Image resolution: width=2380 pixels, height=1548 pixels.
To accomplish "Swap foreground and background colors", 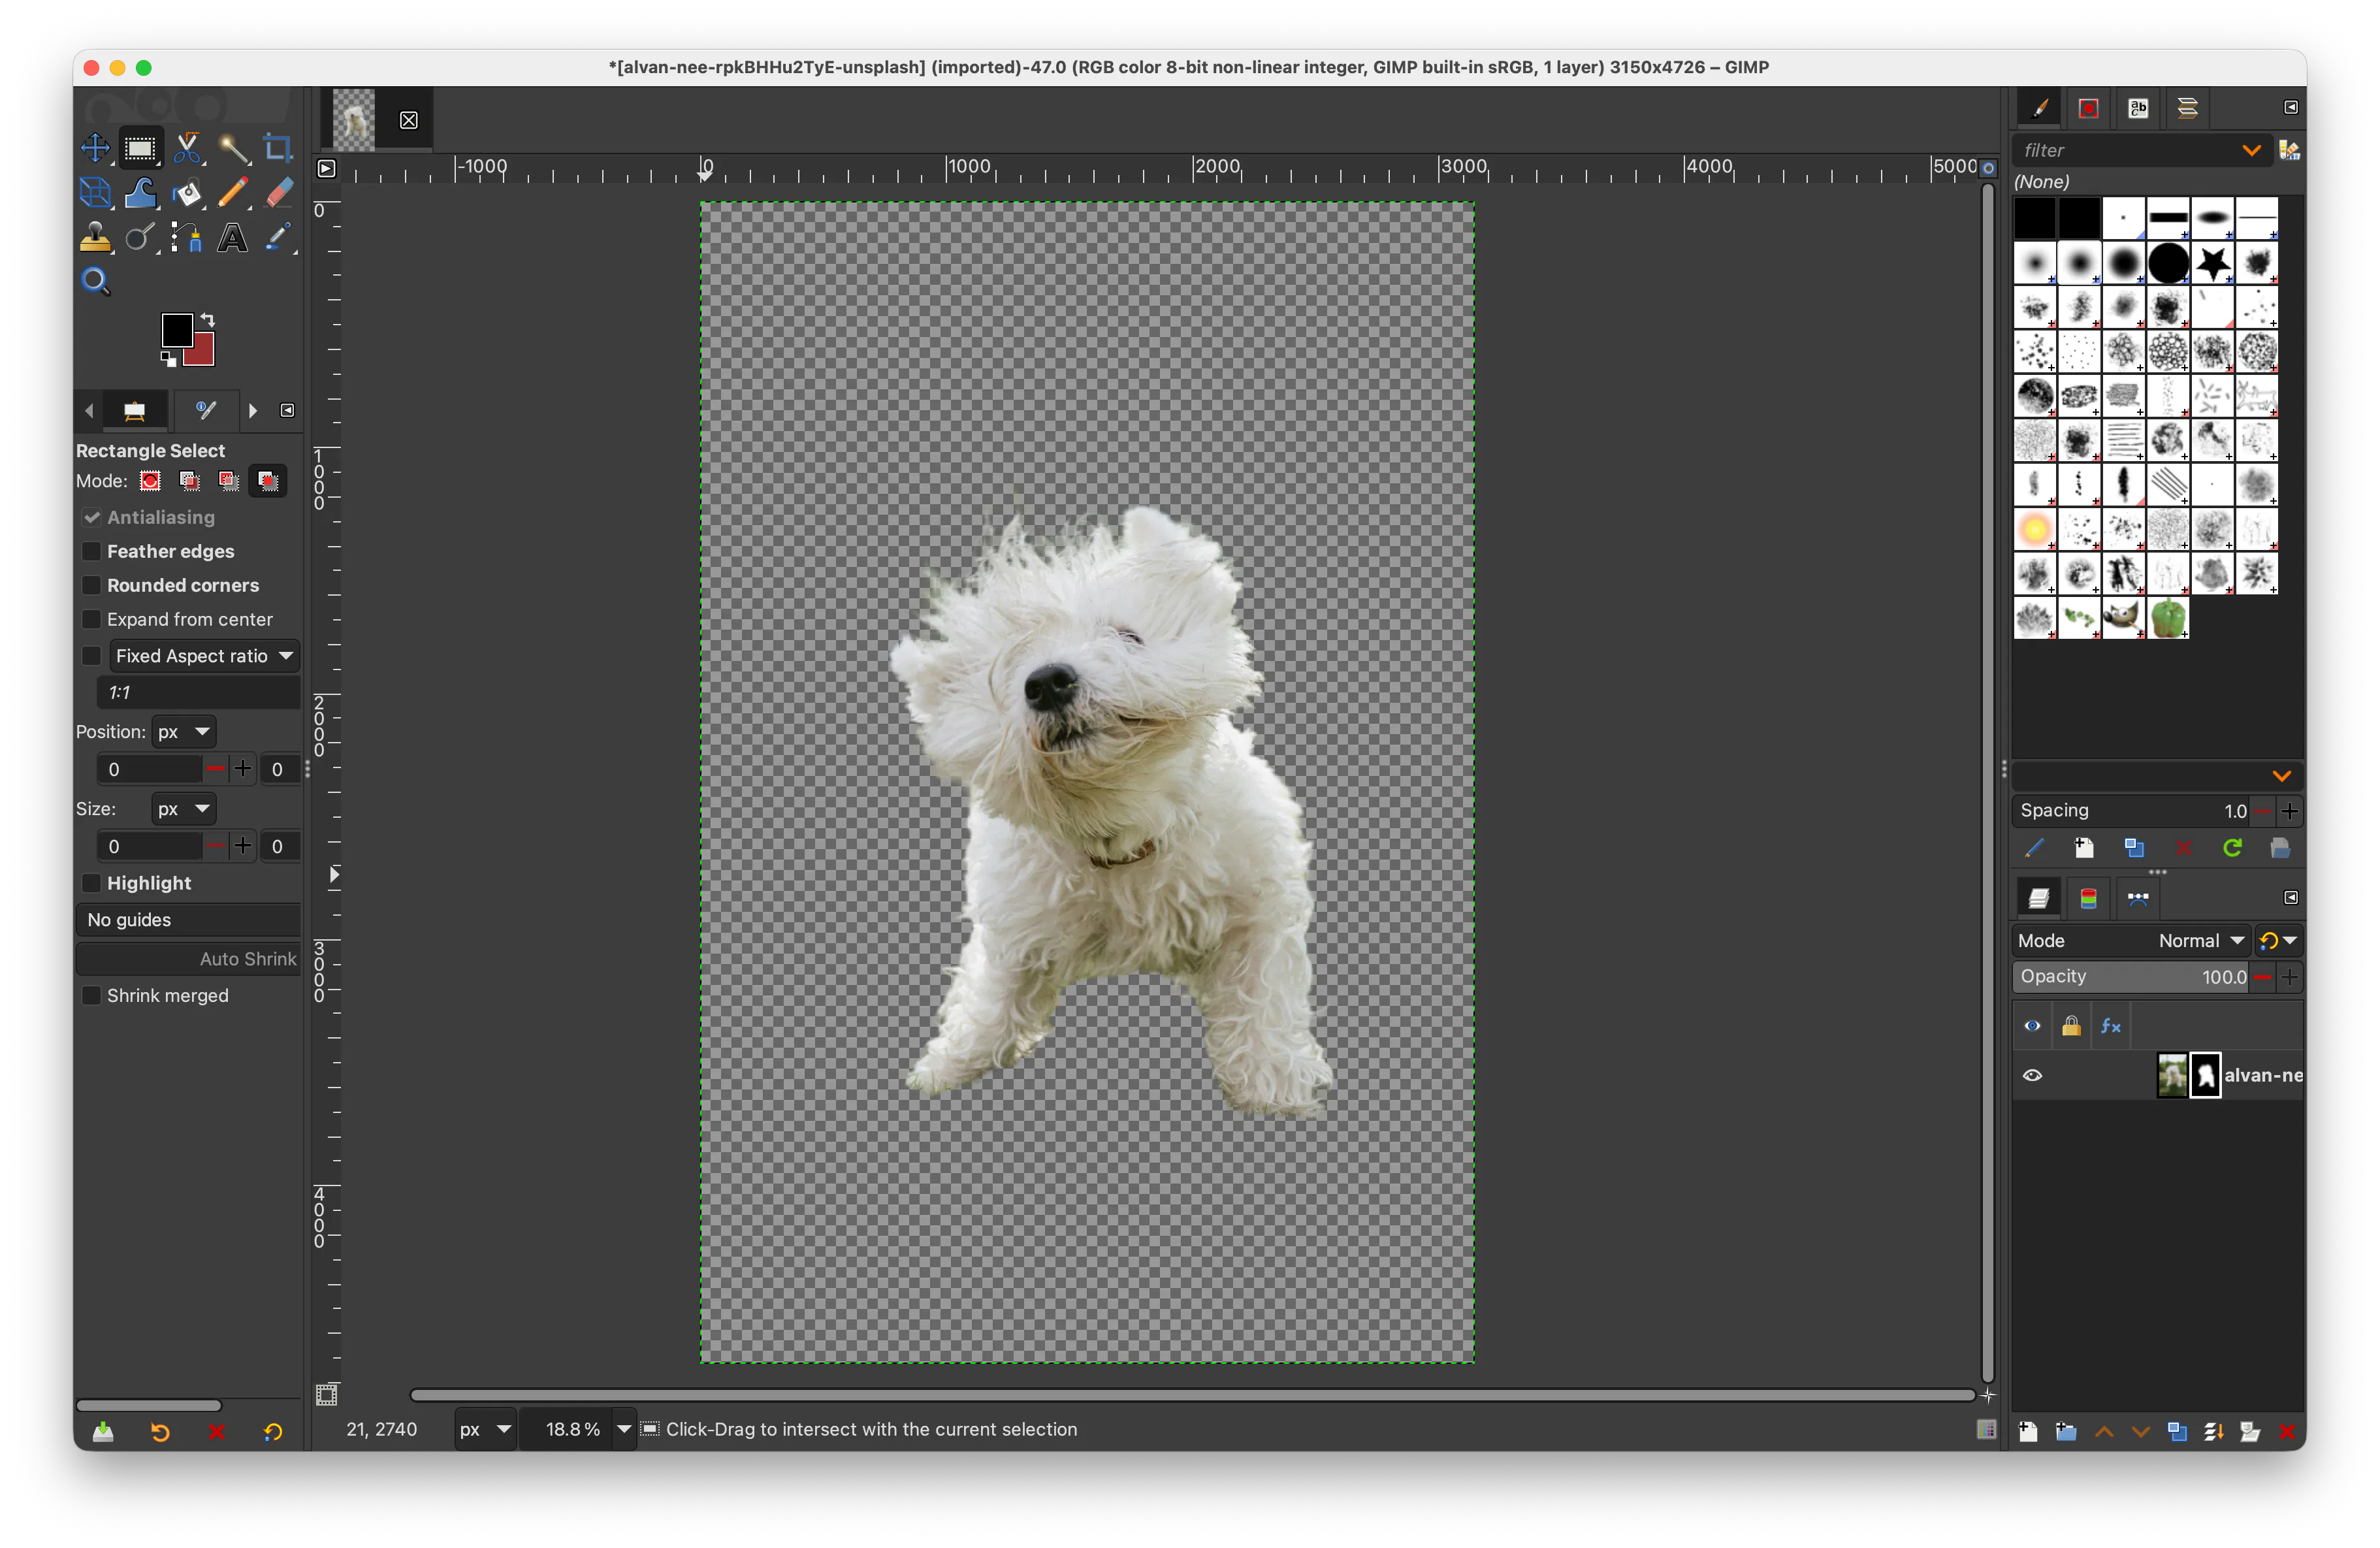I will [207, 320].
